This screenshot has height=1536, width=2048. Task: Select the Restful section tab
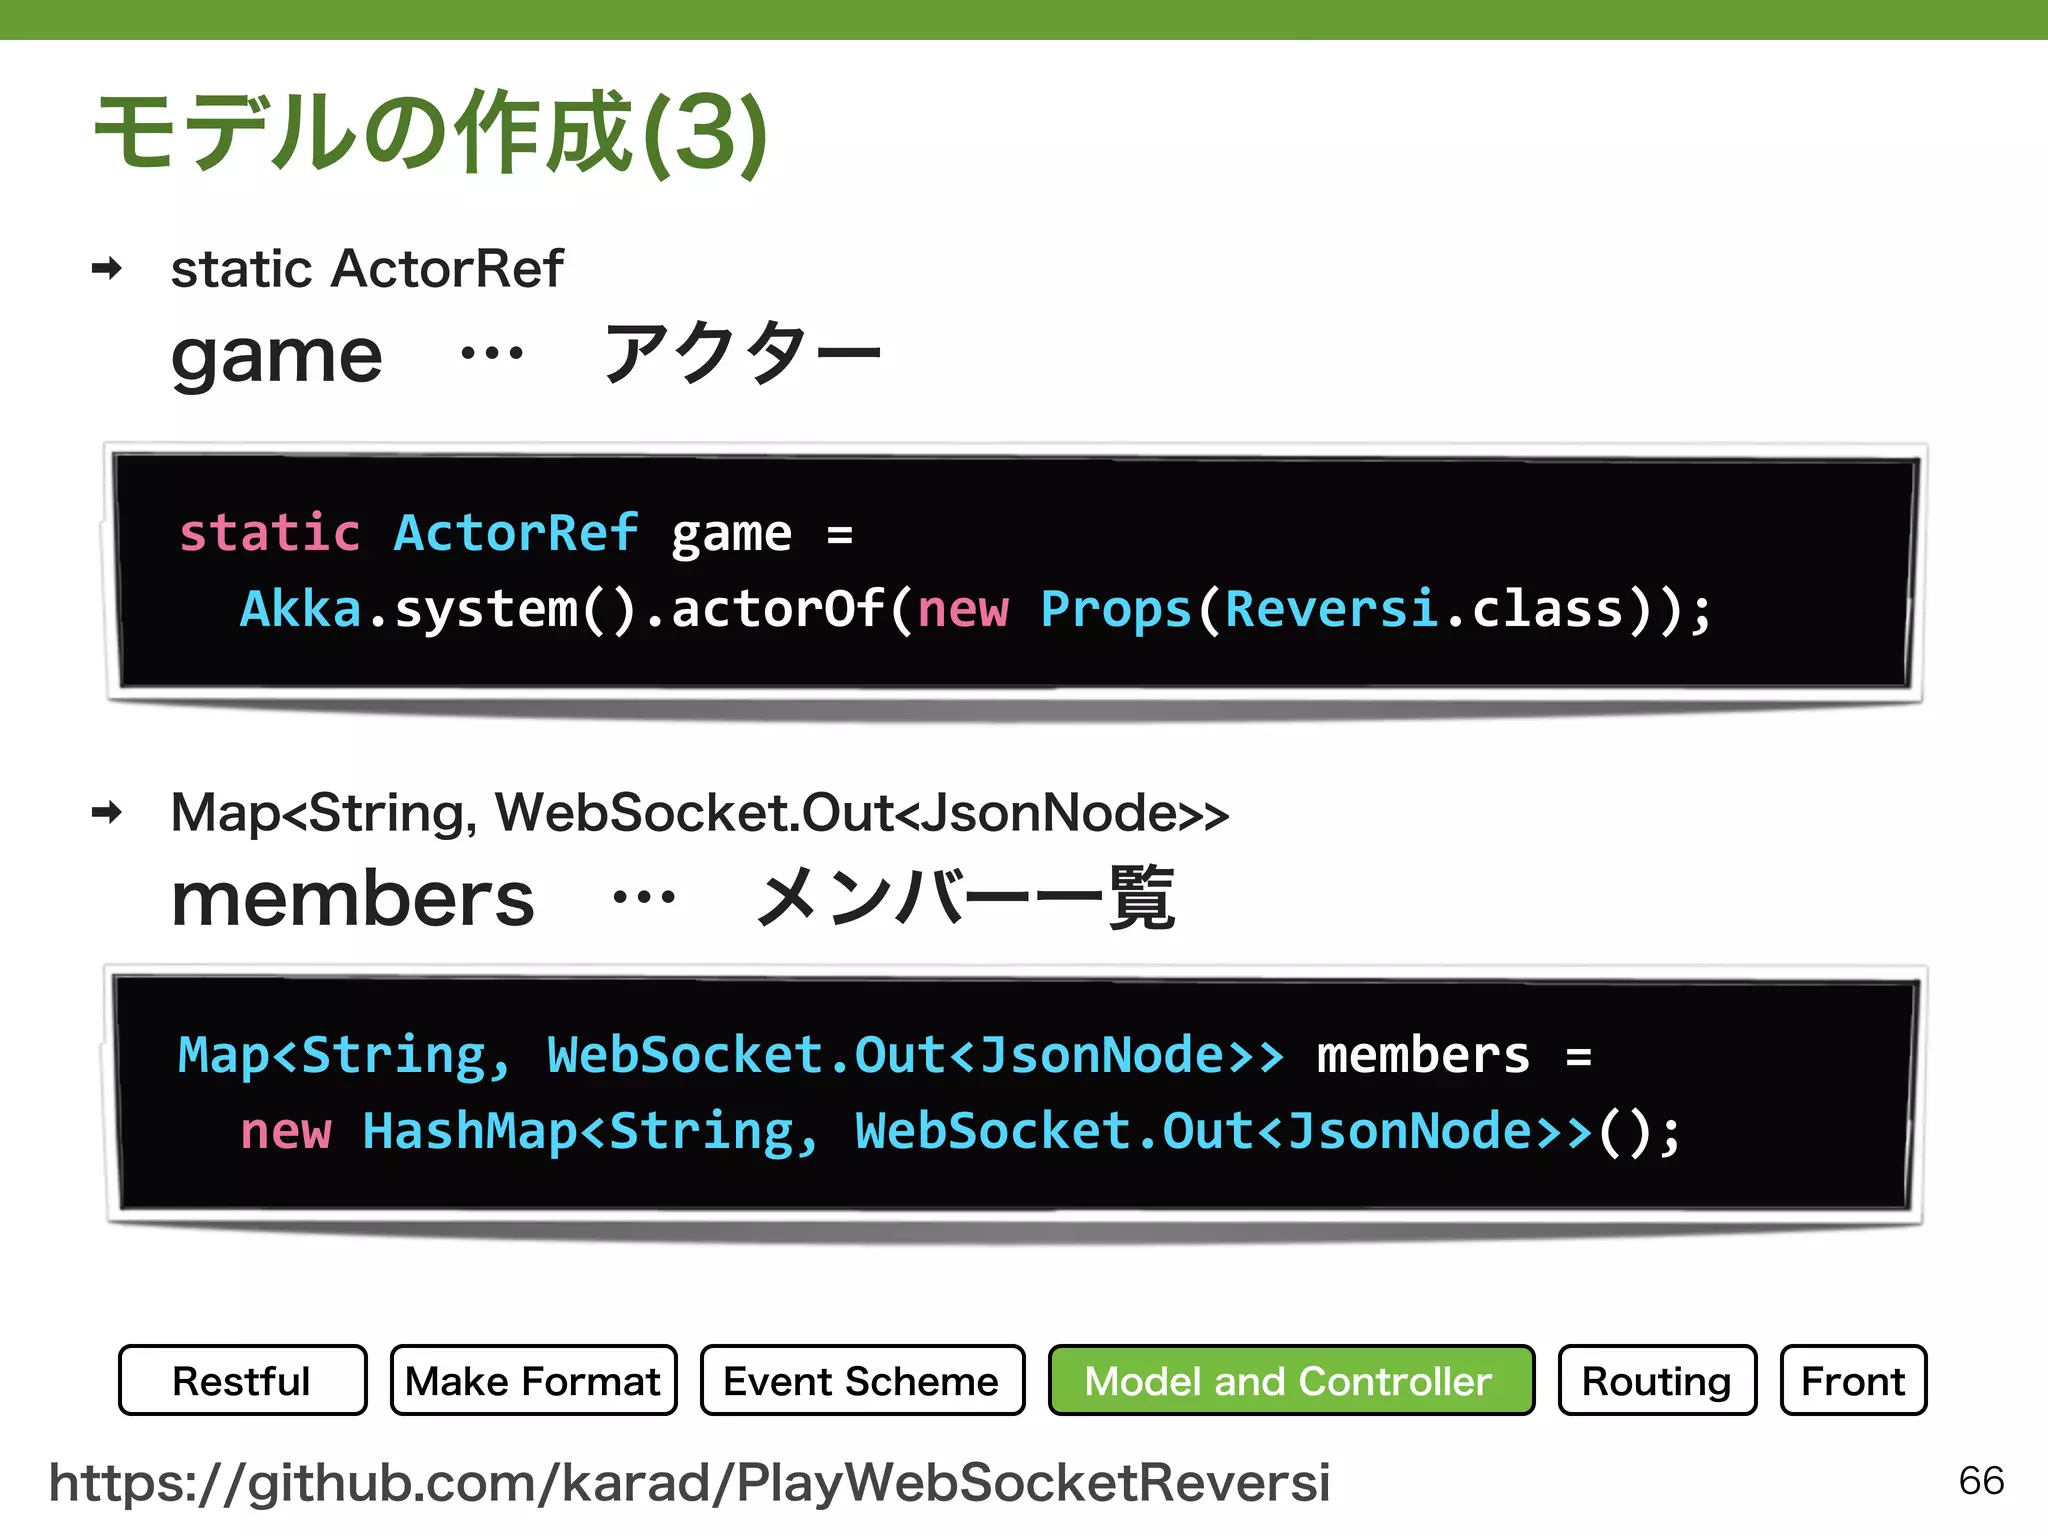243,1380
